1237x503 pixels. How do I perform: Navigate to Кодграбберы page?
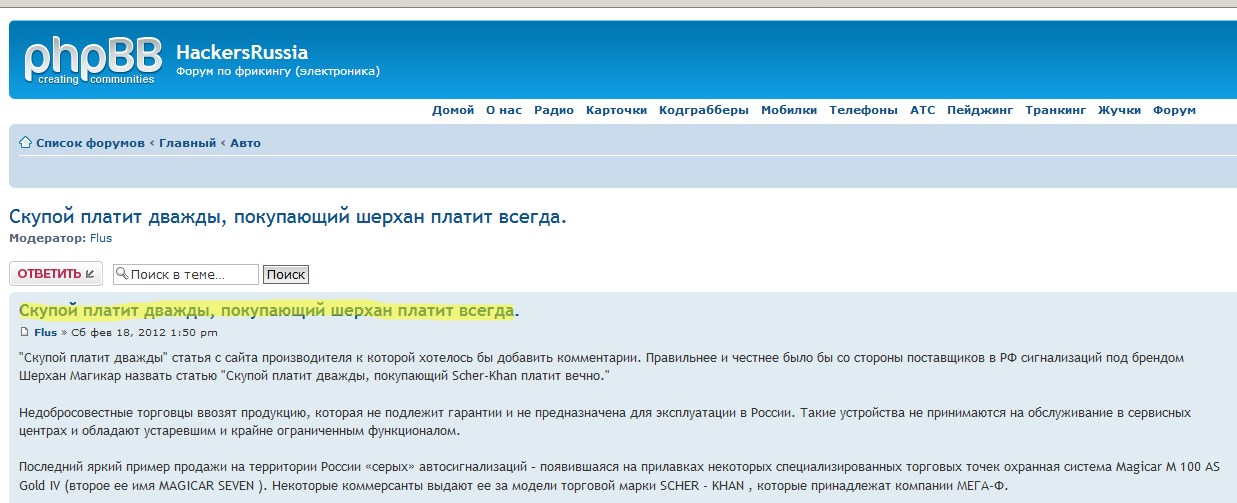[x=704, y=110]
